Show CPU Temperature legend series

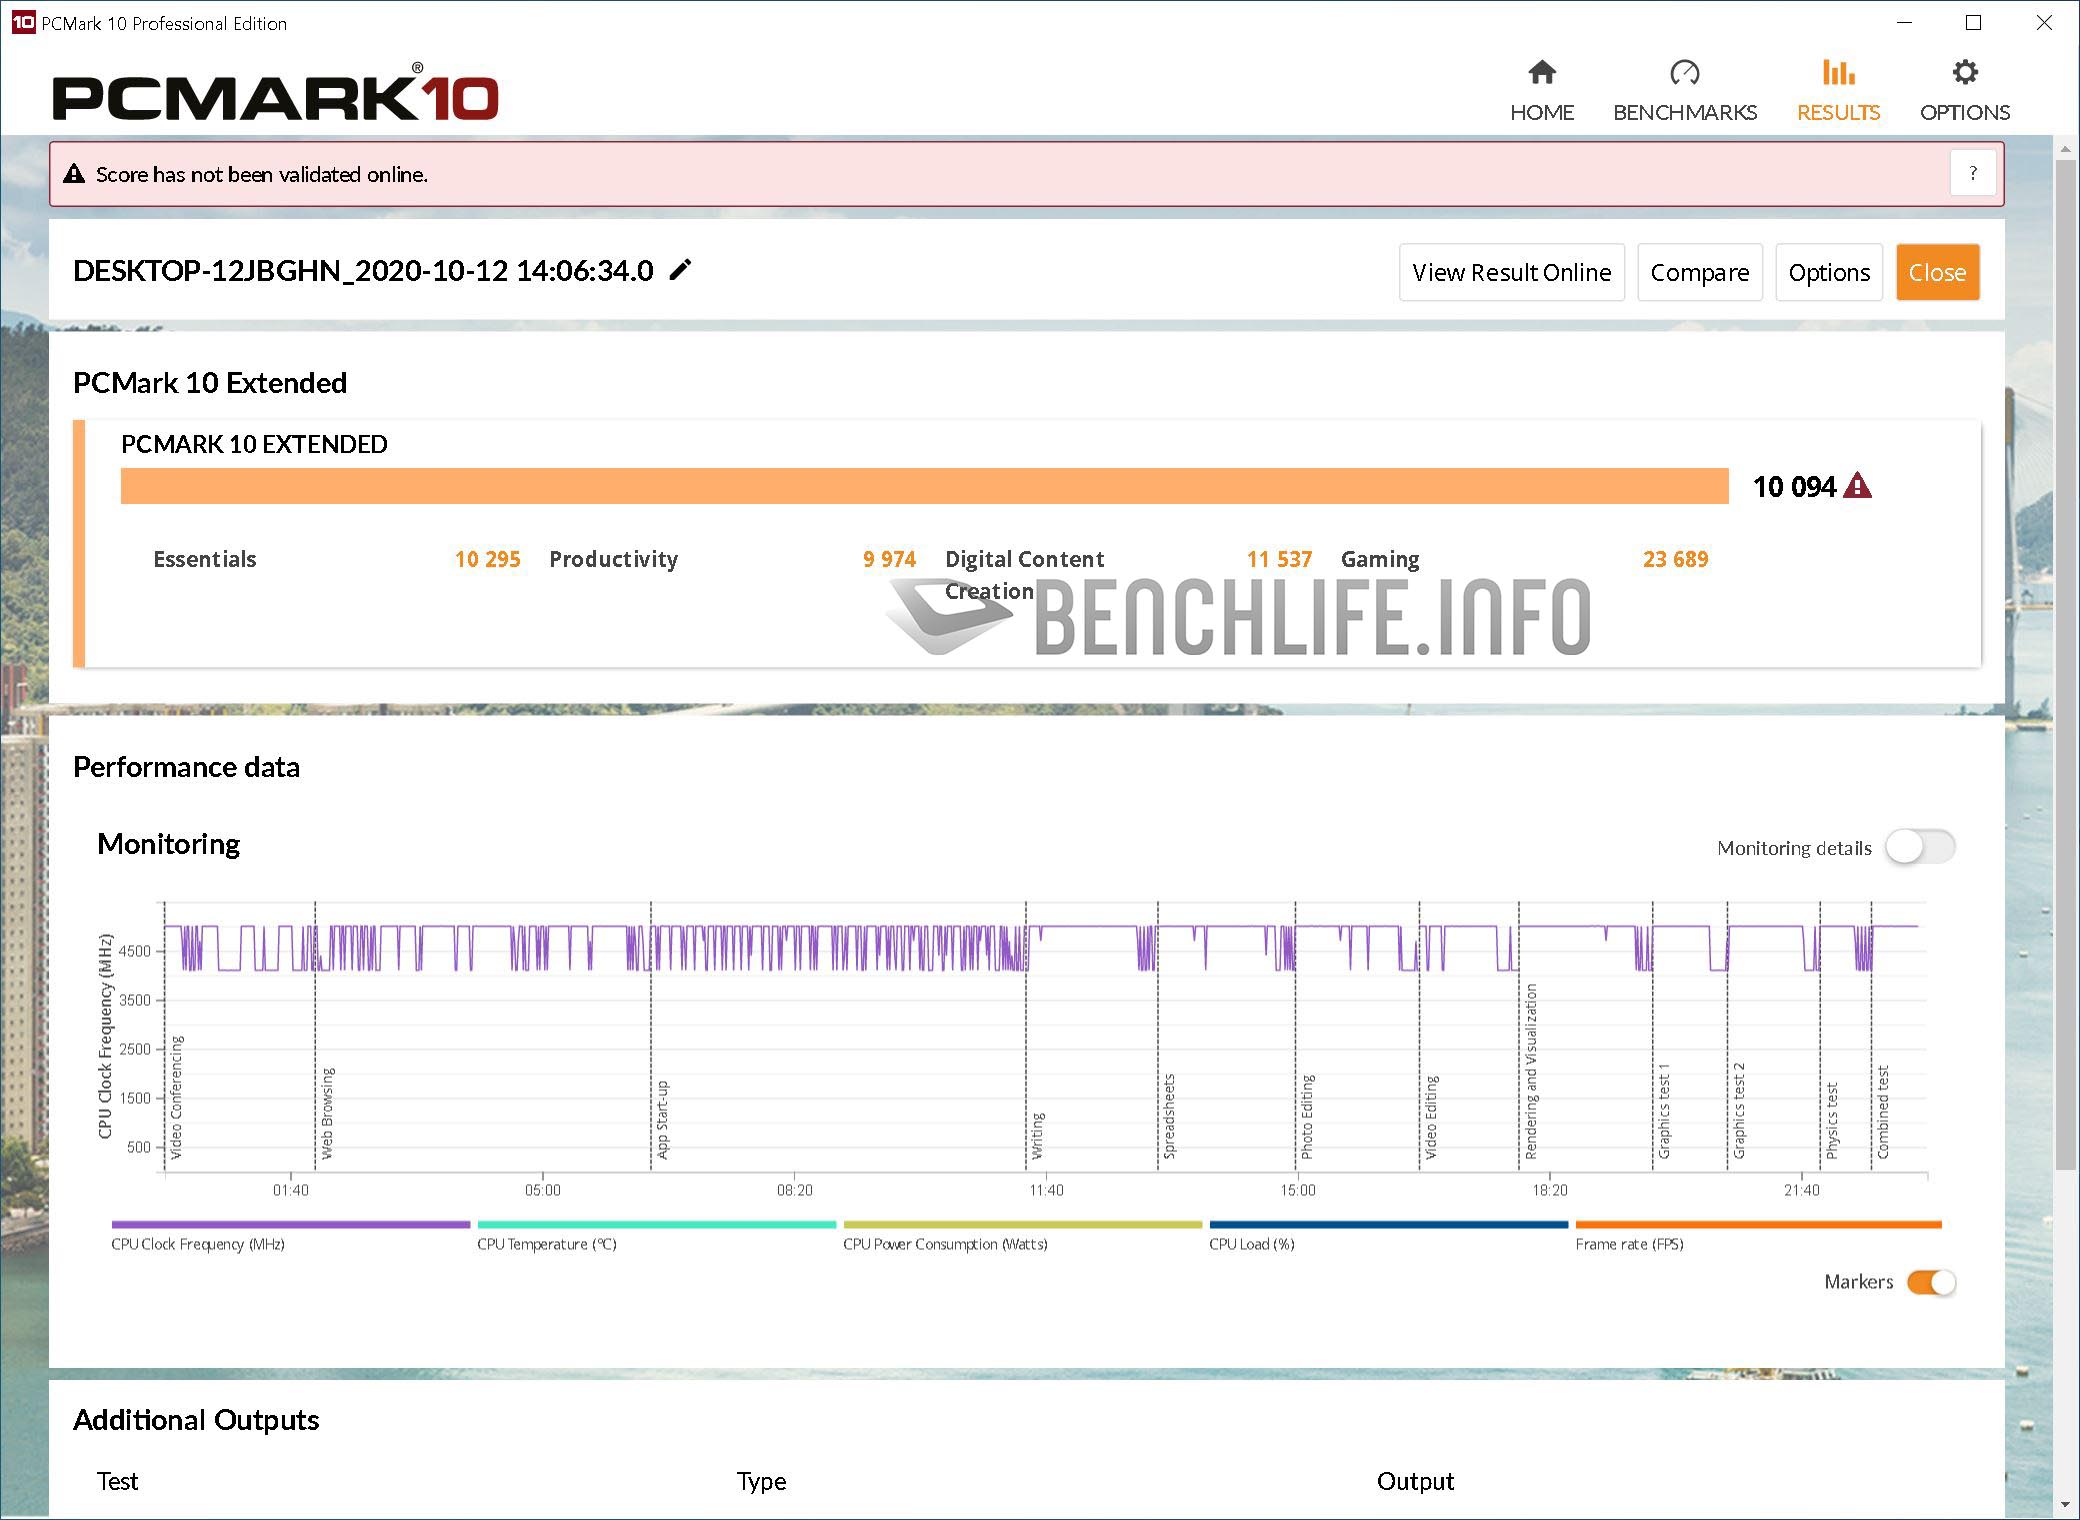point(656,1225)
